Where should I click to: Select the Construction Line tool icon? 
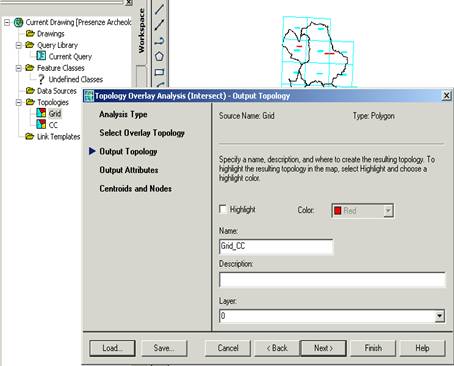(x=159, y=25)
